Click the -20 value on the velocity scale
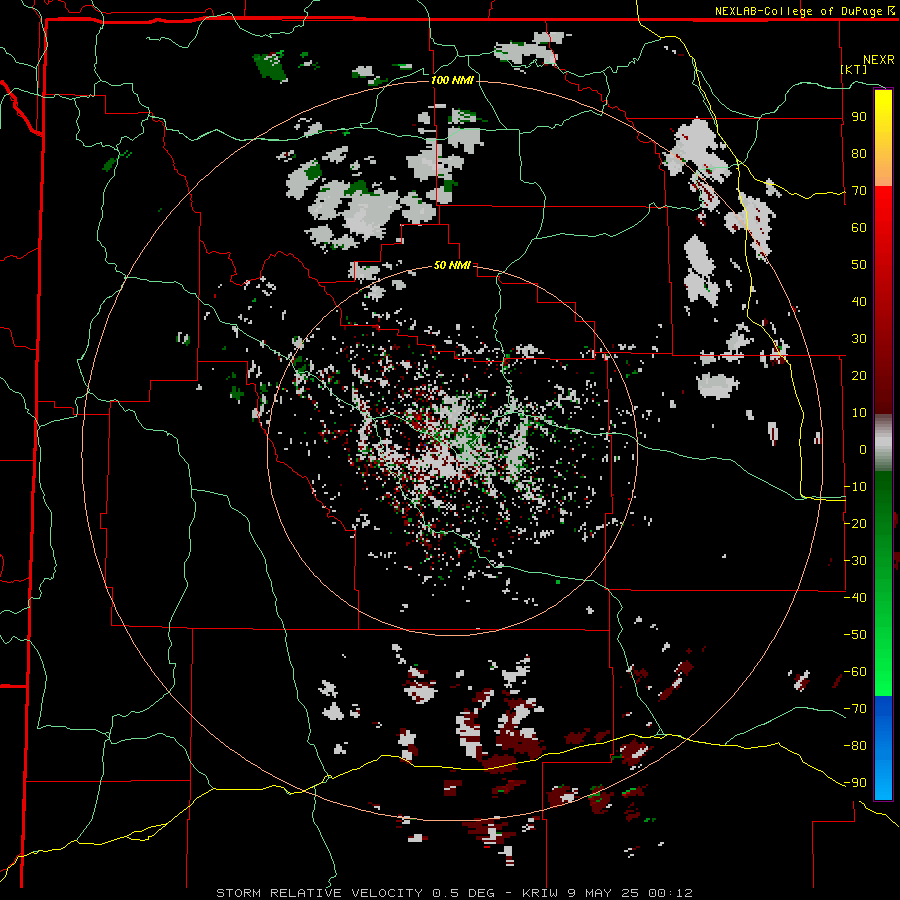The width and height of the screenshot is (900, 900). (855, 524)
